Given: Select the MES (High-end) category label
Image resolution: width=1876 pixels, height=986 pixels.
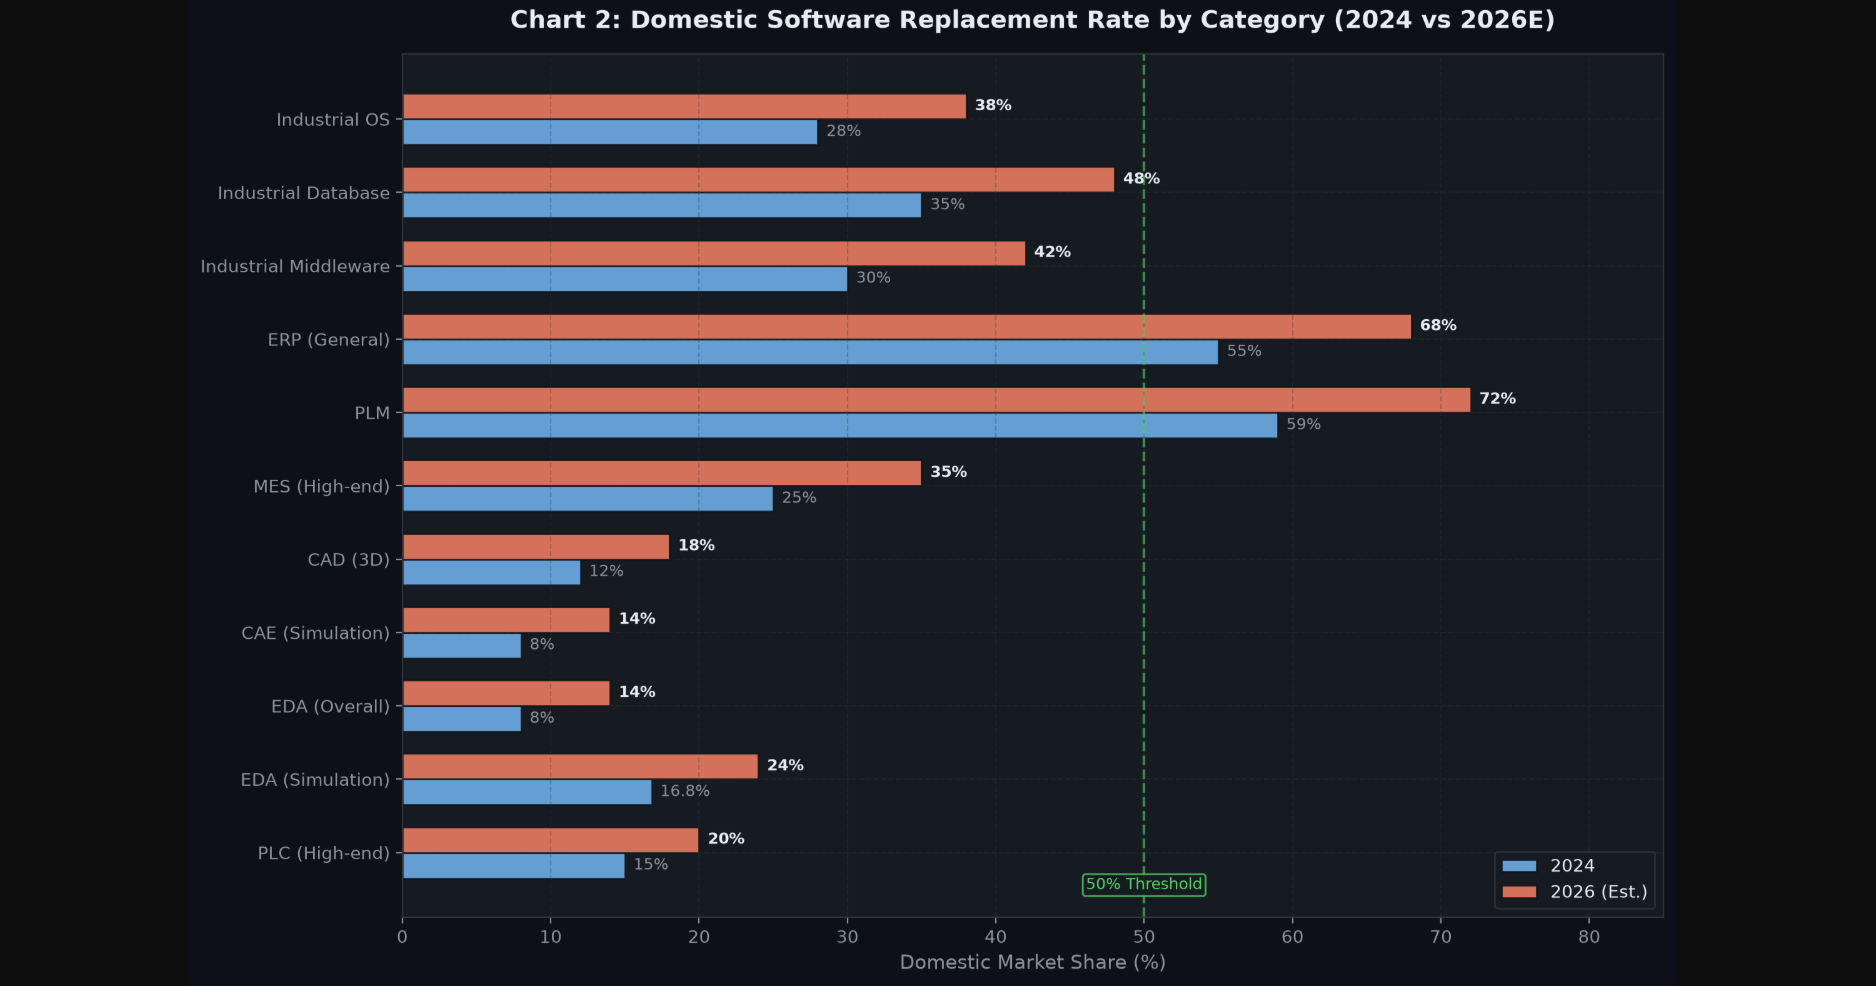Looking at the screenshot, I should pyautogui.click(x=322, y=487).
